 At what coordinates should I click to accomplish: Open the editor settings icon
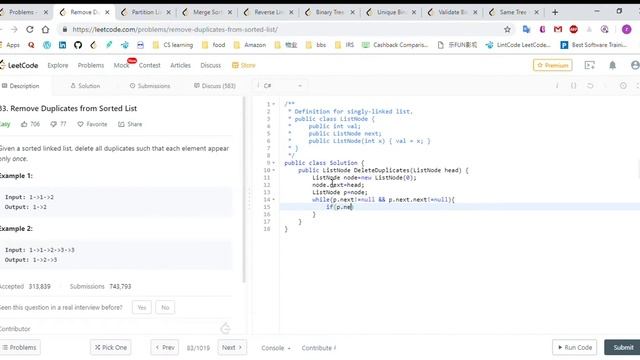coord(623,86)
